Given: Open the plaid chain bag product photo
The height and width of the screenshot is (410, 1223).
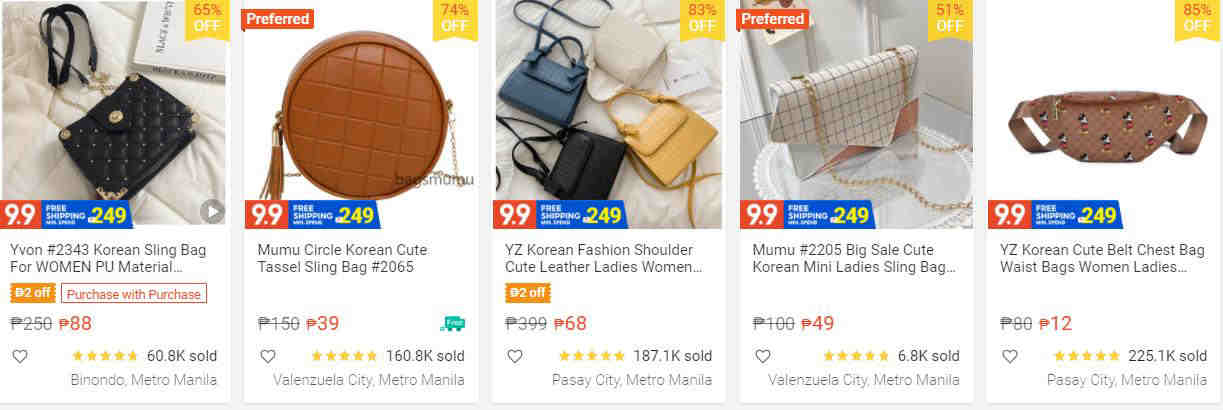Looking at the screenshot, I should 856,114.
